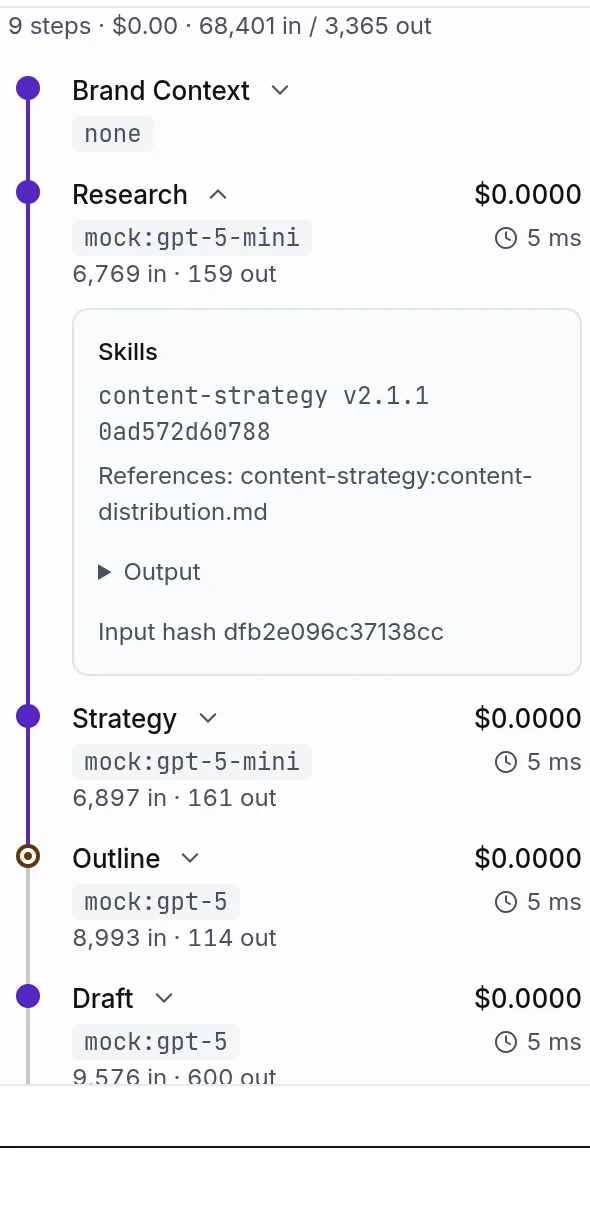The width and height of the screenshot is (590, 1210).
Task: Click the Strategy step timeline dot
Action: click(28, 716)
